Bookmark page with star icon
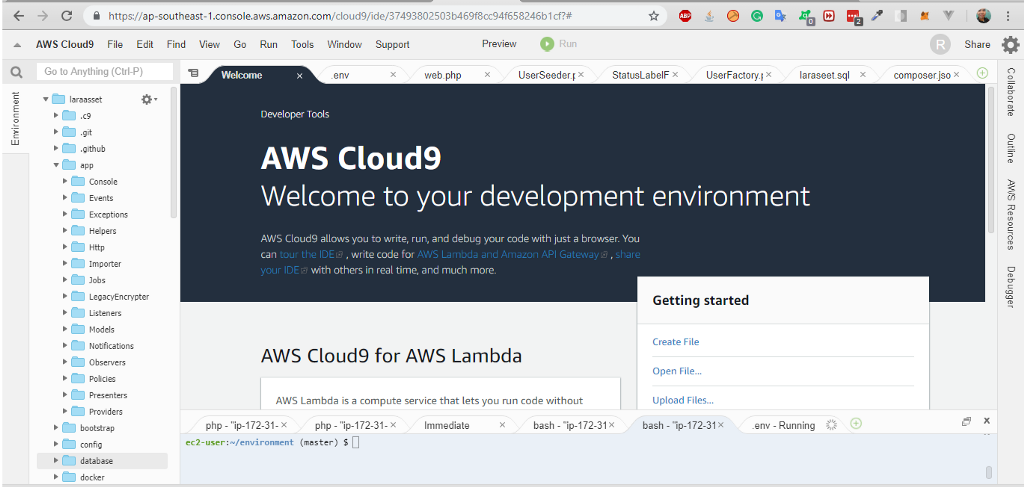The image size is (1024, 487). point(654,16)
